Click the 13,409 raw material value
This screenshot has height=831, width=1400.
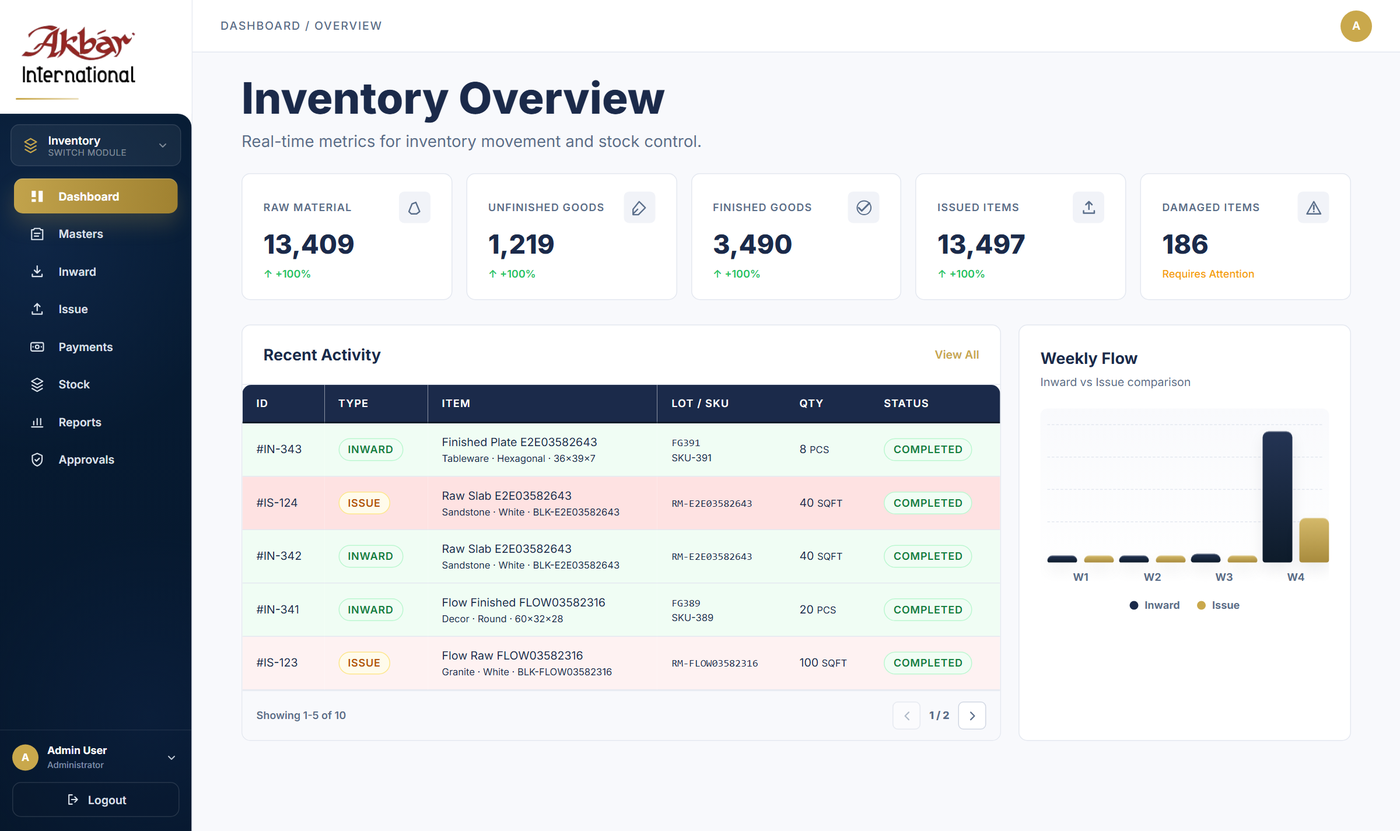click(309, 244)
